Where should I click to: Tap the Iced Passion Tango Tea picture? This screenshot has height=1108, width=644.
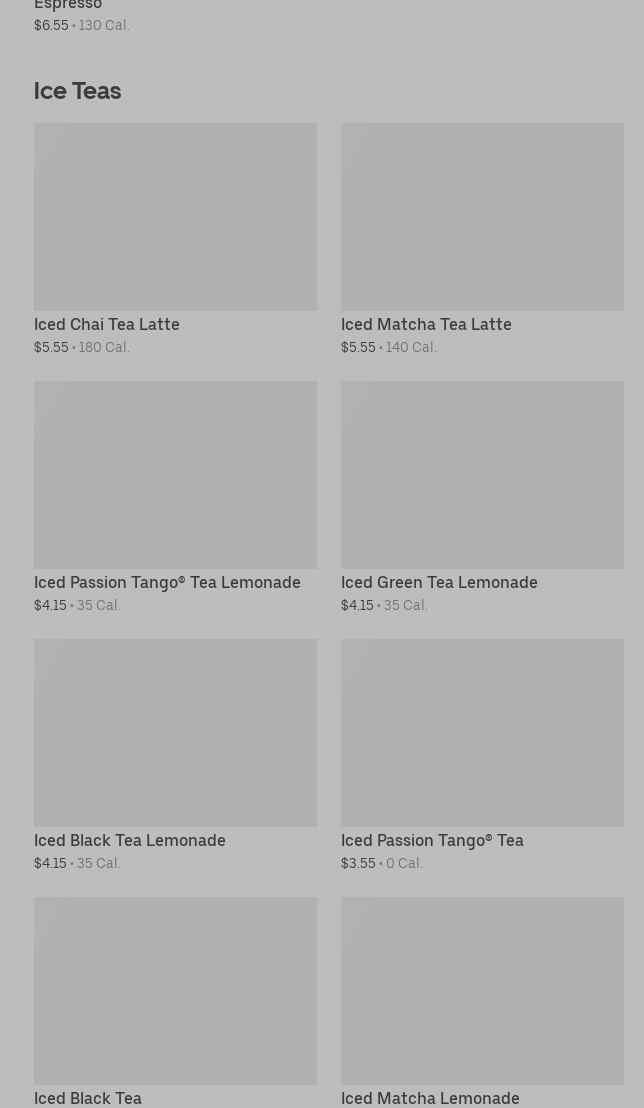point(482,732)
